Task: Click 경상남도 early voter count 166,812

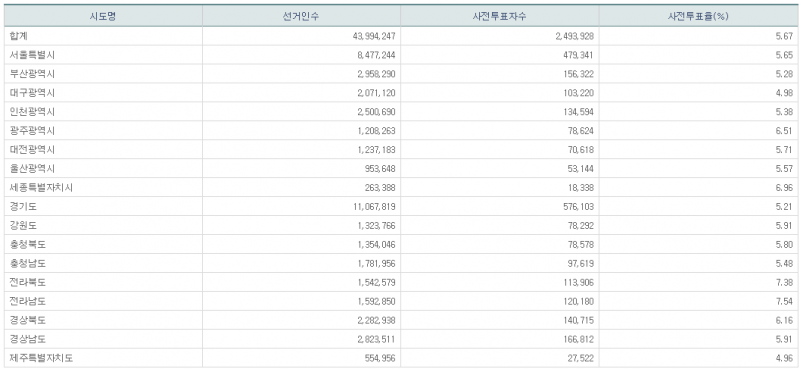Action: (579, 339)
